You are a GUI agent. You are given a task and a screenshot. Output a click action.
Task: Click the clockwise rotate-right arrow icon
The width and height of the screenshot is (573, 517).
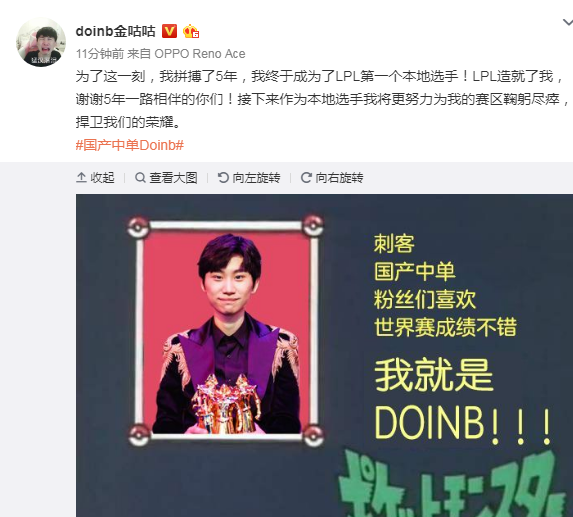(x=306, y=178)
